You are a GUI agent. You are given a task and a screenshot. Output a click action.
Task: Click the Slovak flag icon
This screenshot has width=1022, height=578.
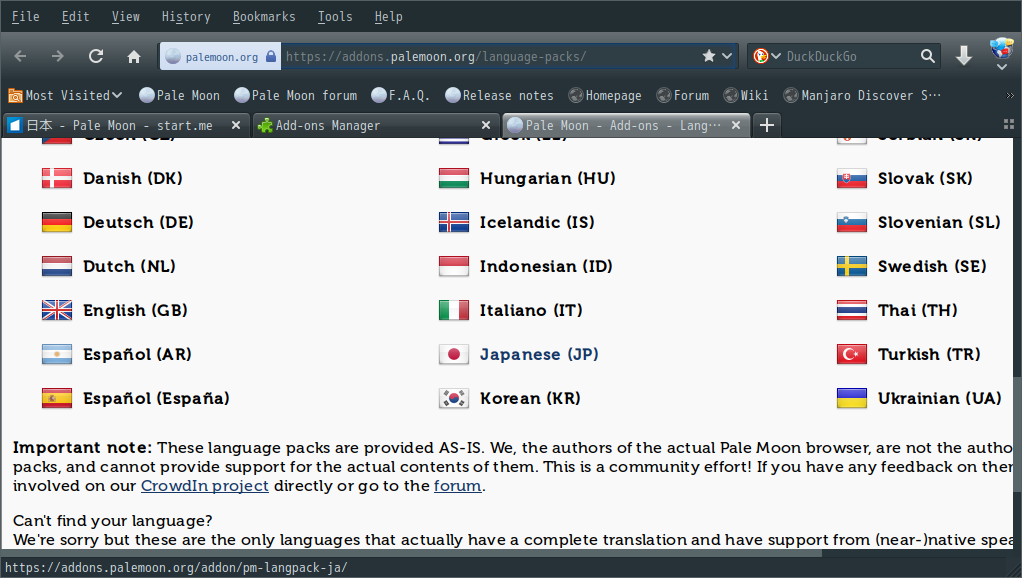(x=852, y=178)
